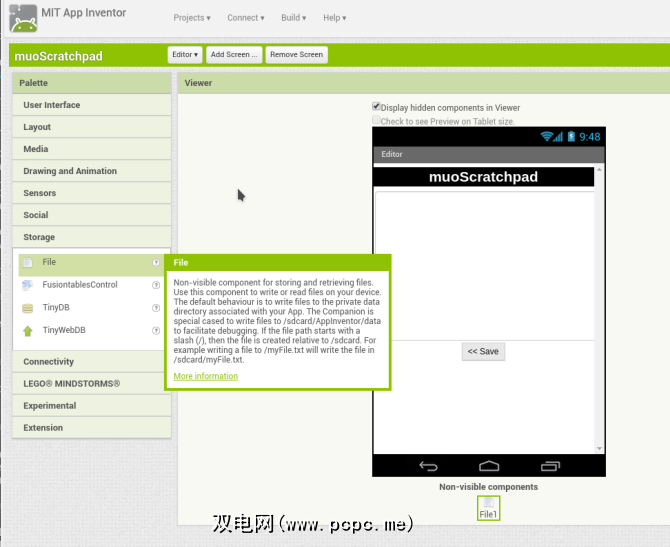
Task: Select the FusiontablesControl component icon
Action: tap(28, 285)
